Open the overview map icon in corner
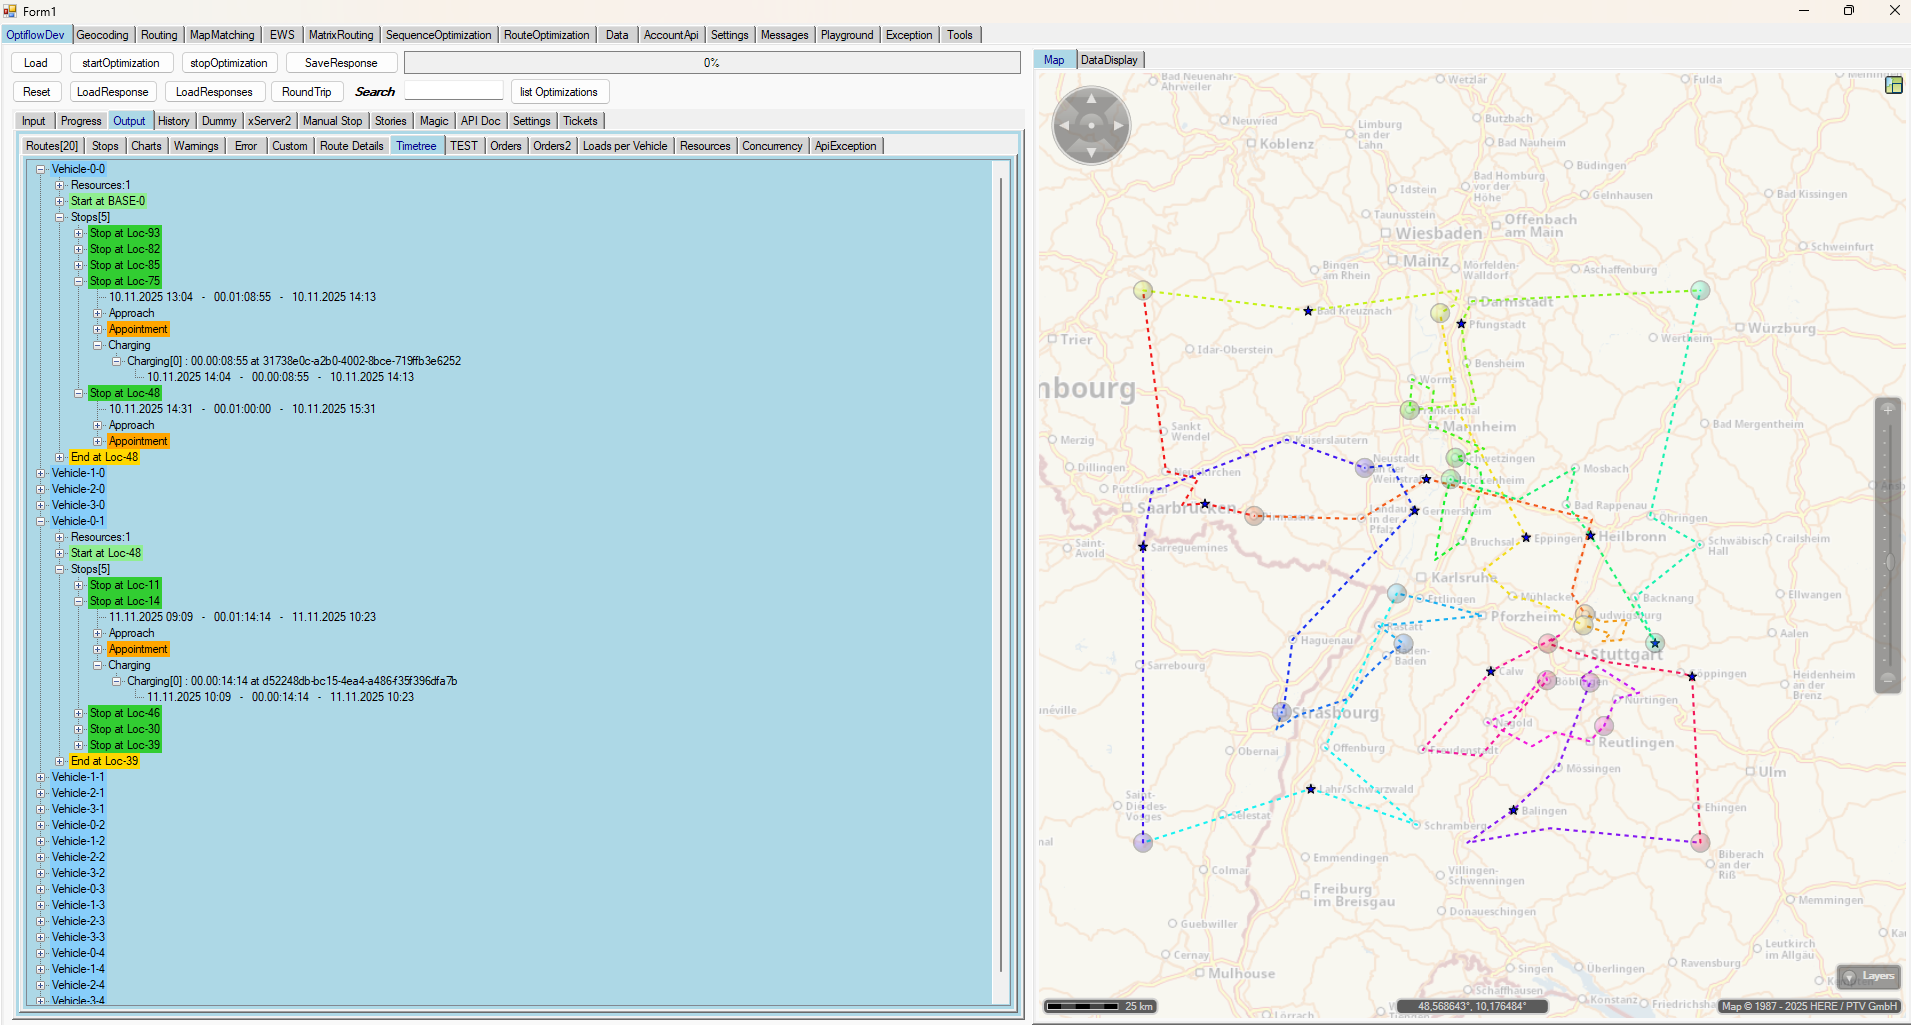This screenshot has width=1911, height=1025. click(1893, 85)
